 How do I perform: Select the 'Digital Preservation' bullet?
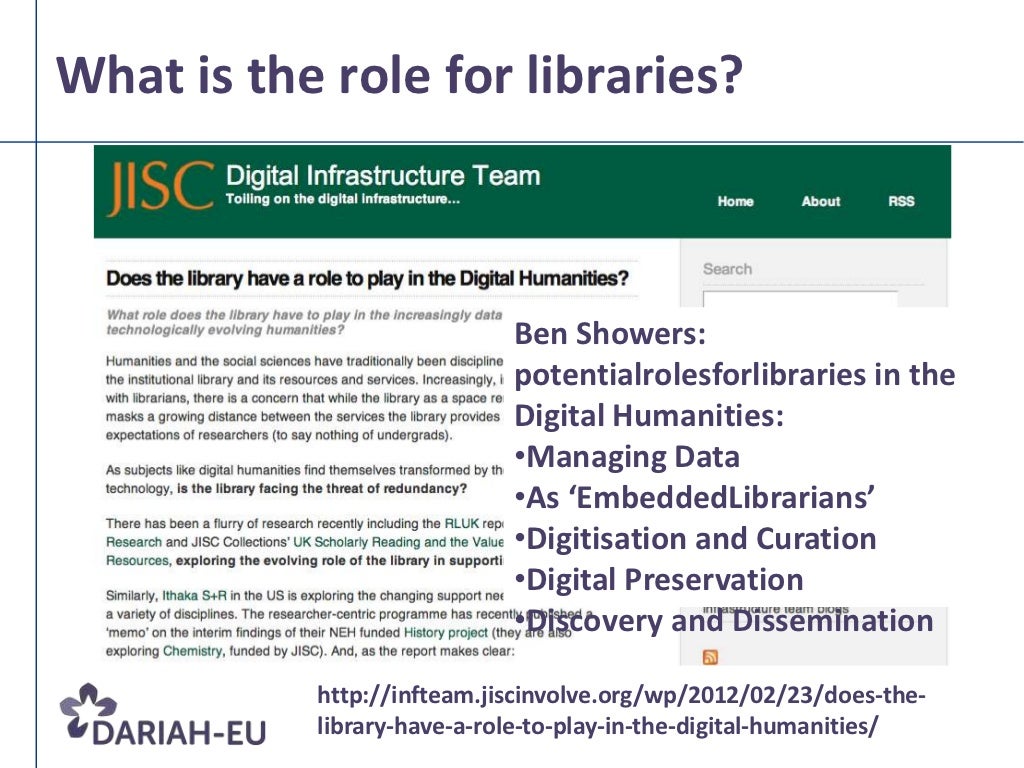[x=659, y=580]
